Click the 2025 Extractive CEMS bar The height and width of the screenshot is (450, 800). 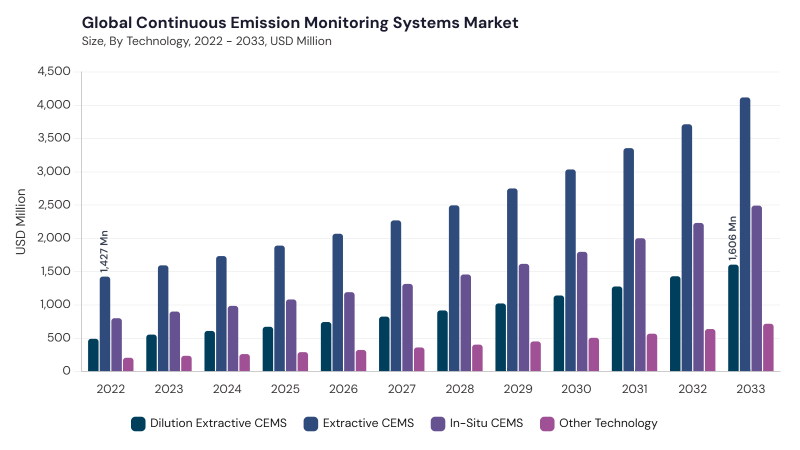(x=280, y=308)
